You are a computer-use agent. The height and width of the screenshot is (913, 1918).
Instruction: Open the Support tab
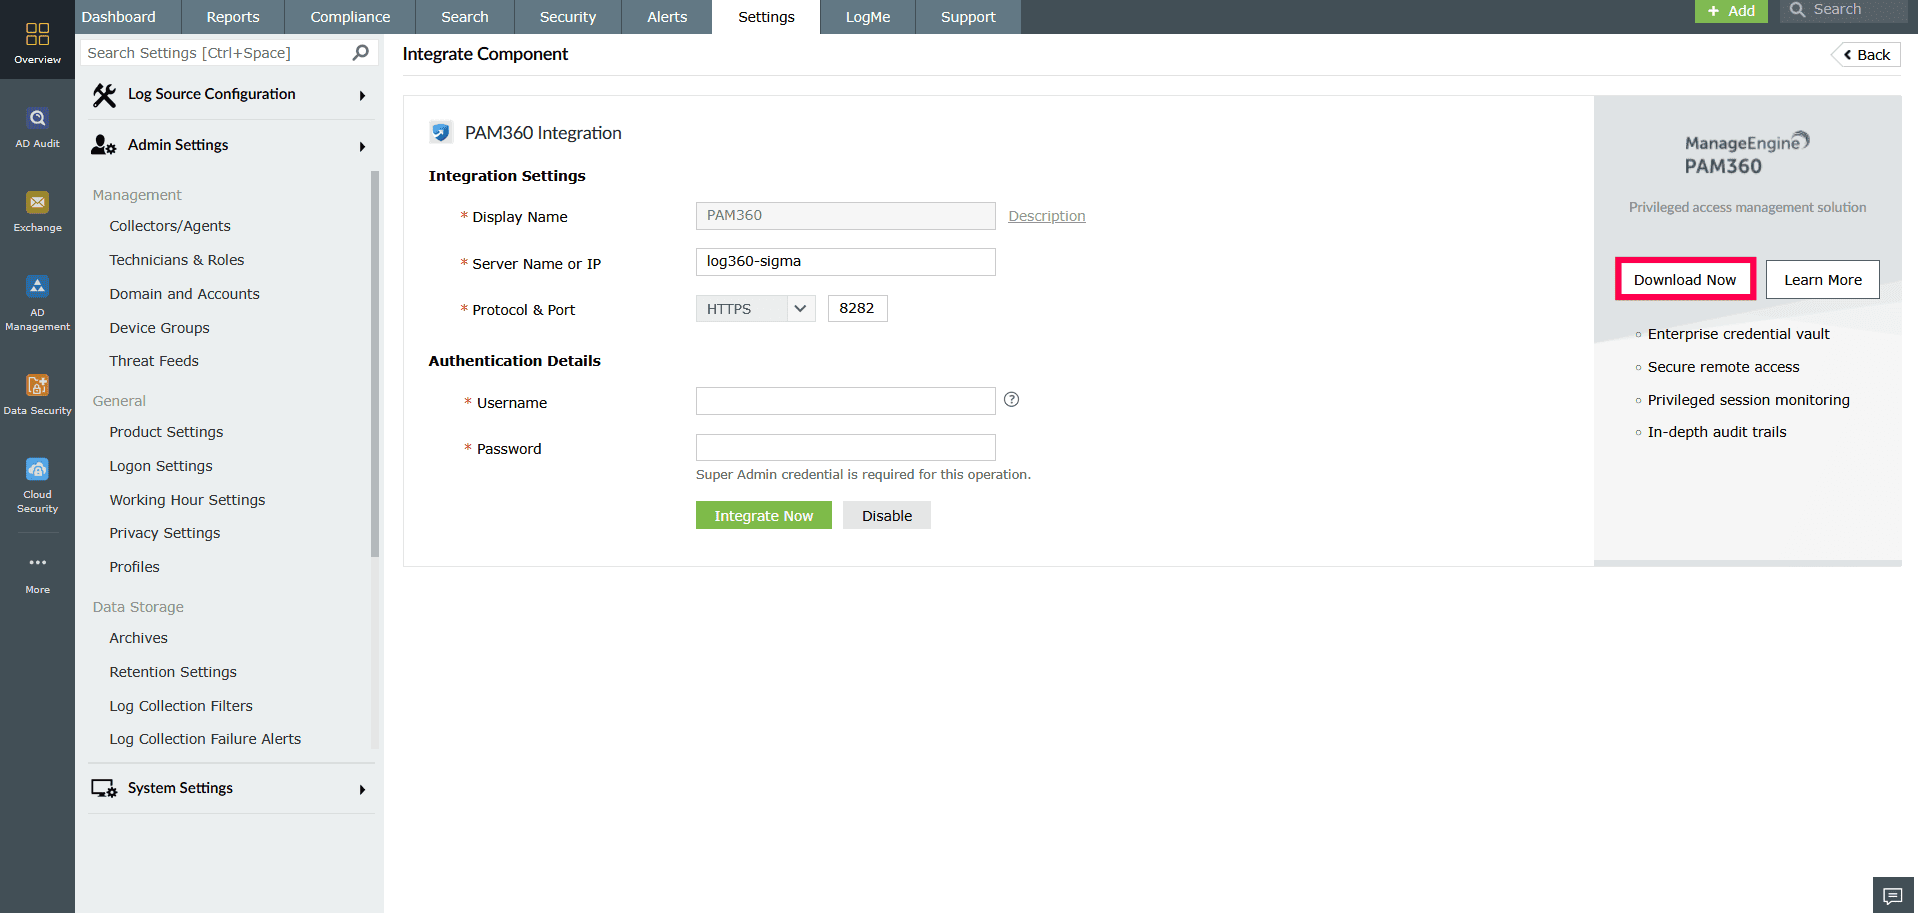click(968, 17)
